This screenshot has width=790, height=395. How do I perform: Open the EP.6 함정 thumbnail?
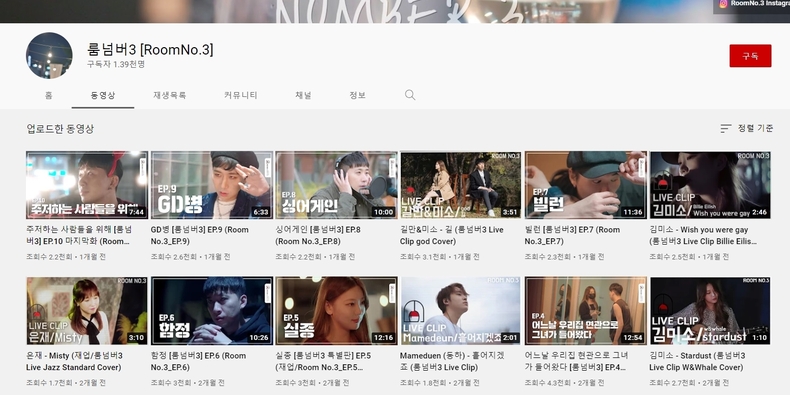212,310
